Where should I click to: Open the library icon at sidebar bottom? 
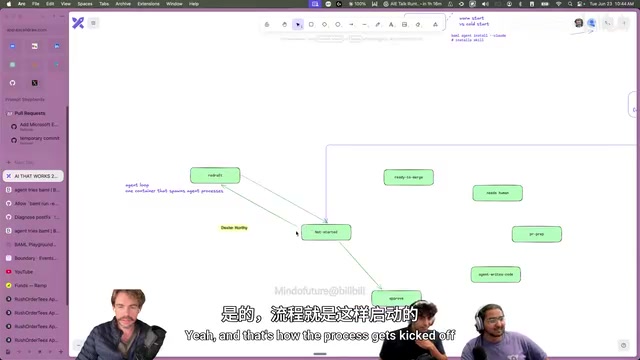coord(8,351)
